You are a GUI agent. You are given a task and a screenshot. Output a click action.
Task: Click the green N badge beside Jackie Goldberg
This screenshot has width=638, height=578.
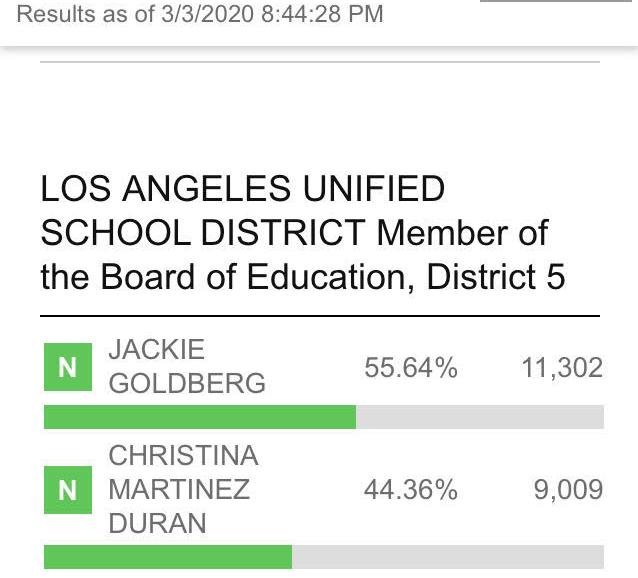(68, 367)
